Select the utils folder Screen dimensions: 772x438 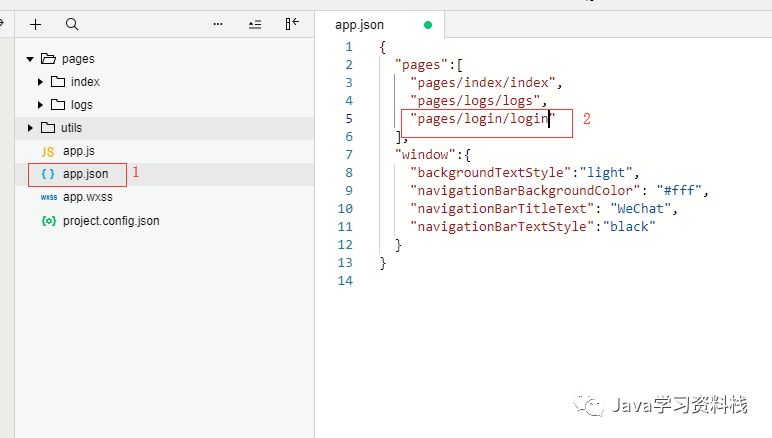point(71,128)
